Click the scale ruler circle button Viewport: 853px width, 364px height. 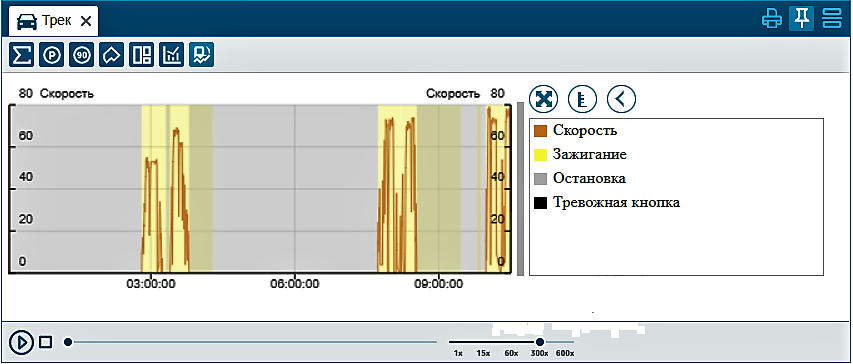point(582,99)
